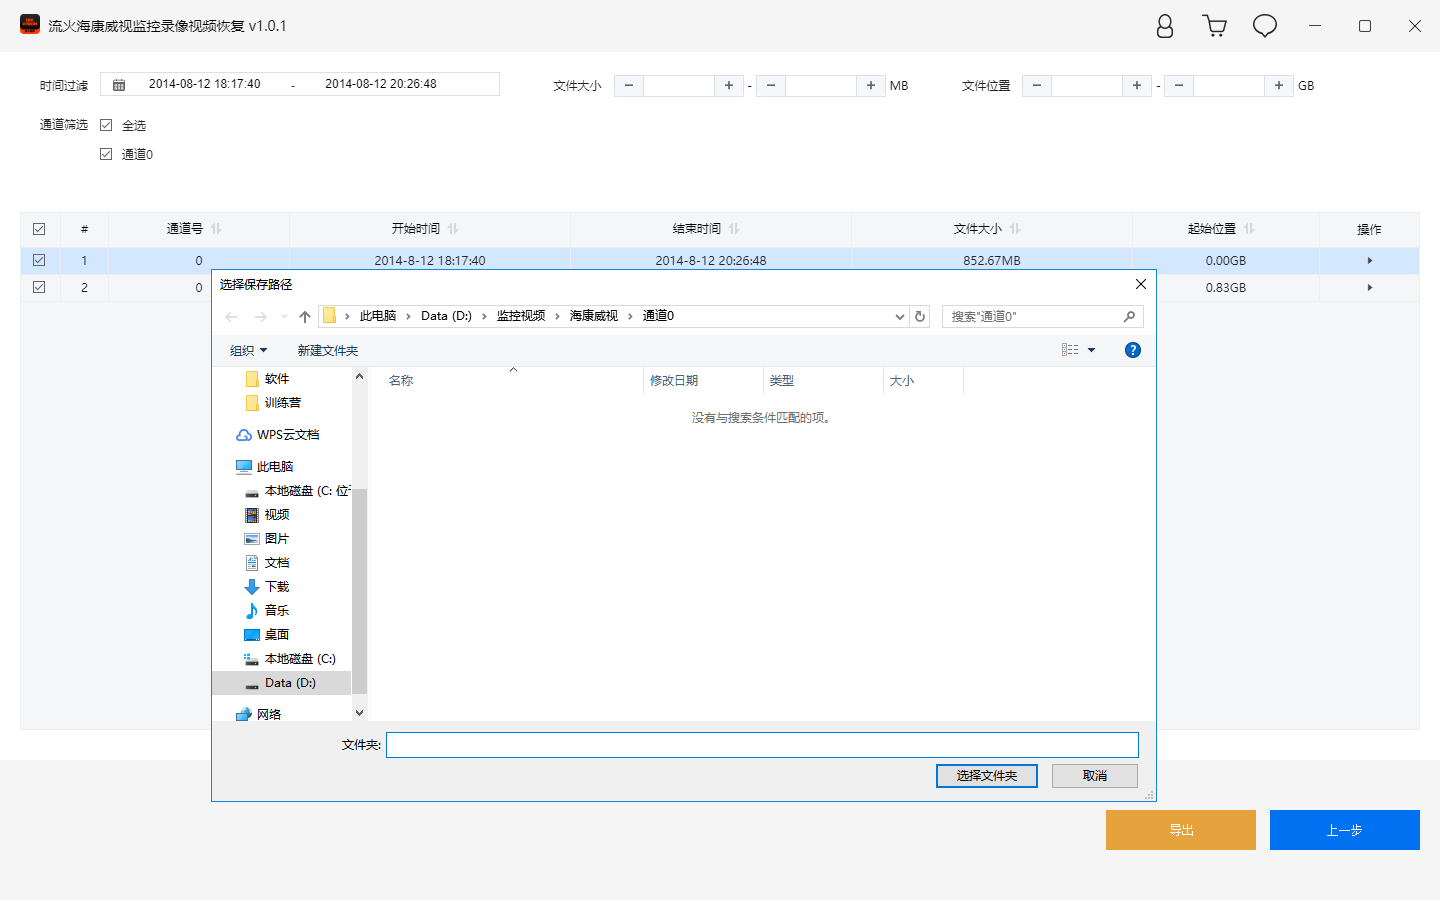Viewport: 1440px width, 900px height.
Task: Expand the address bar history dropdown
Action: (899, 317)
